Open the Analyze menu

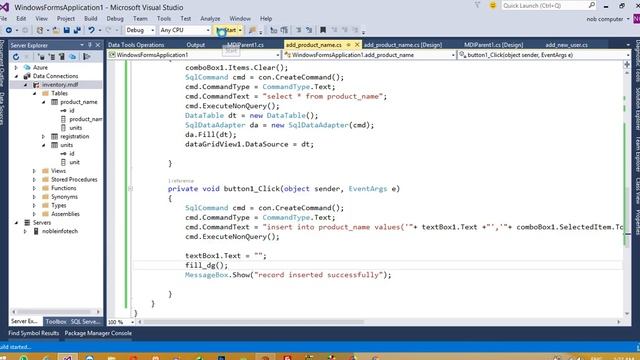point(210,19)
